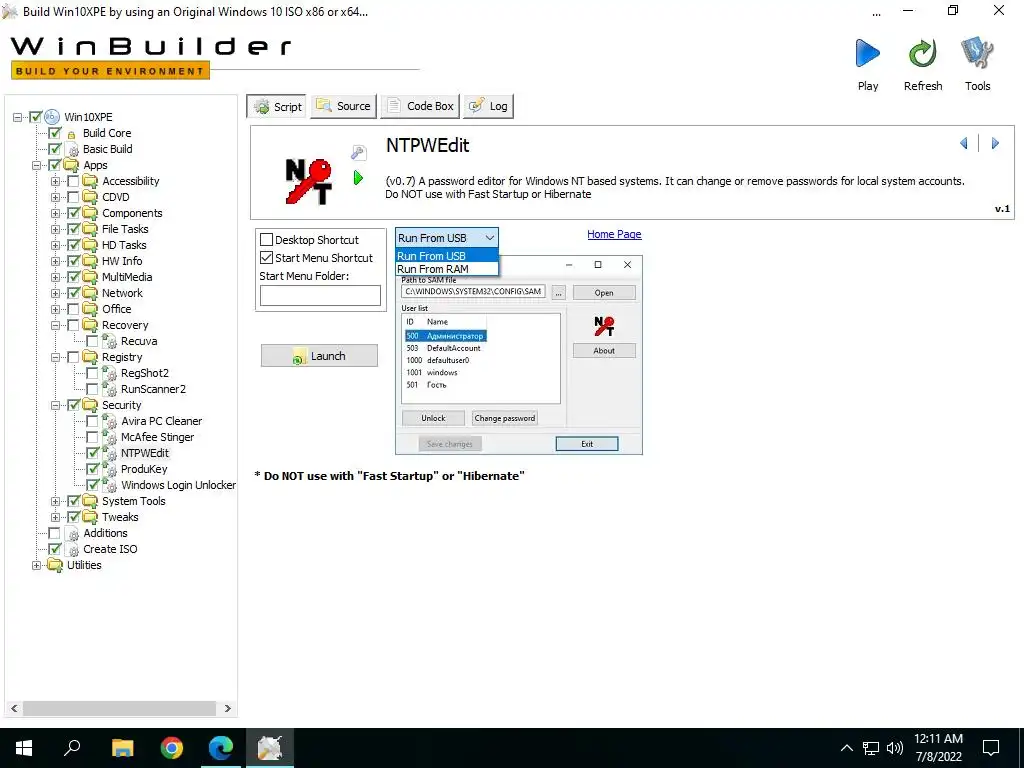Click the Play build icon
This screenshot has width=1024, height=768.
[867, 54]
